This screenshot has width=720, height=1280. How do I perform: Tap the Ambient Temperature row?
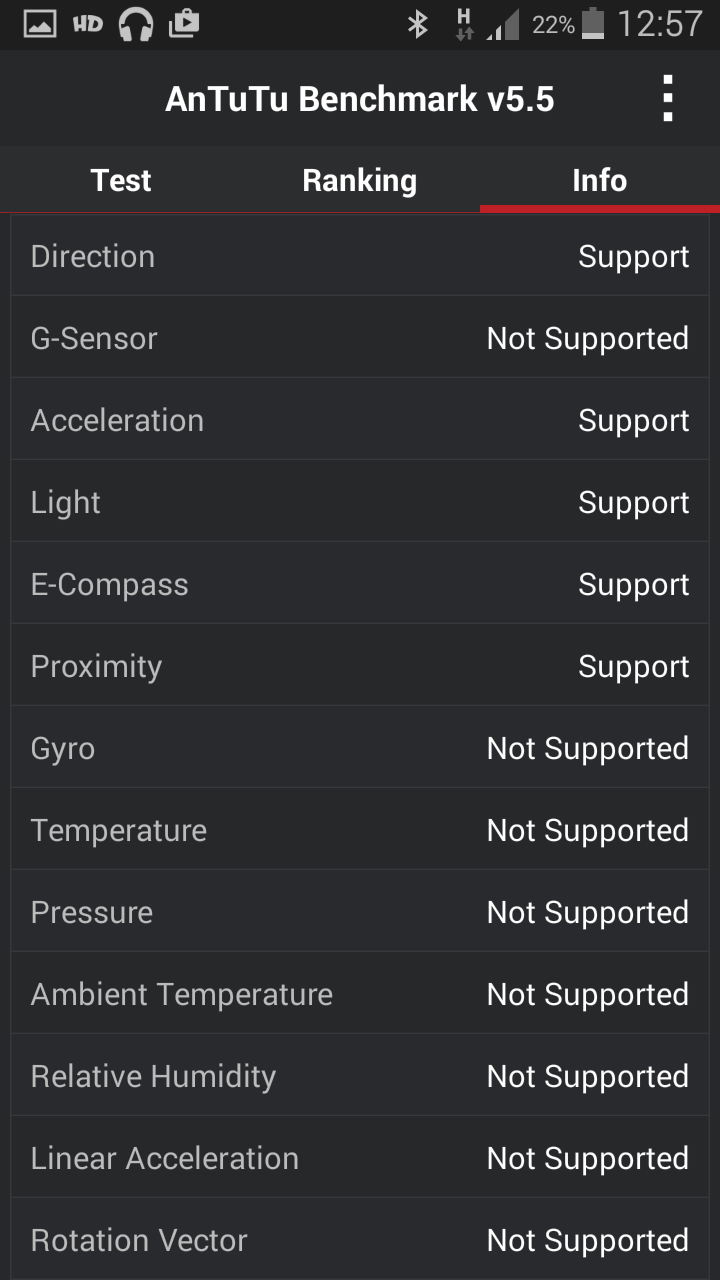tap(360, 994)
